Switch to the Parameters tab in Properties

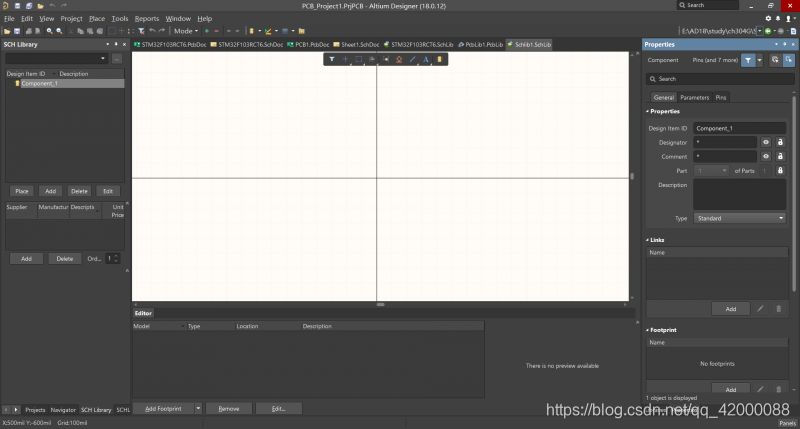tap(694, 97)
